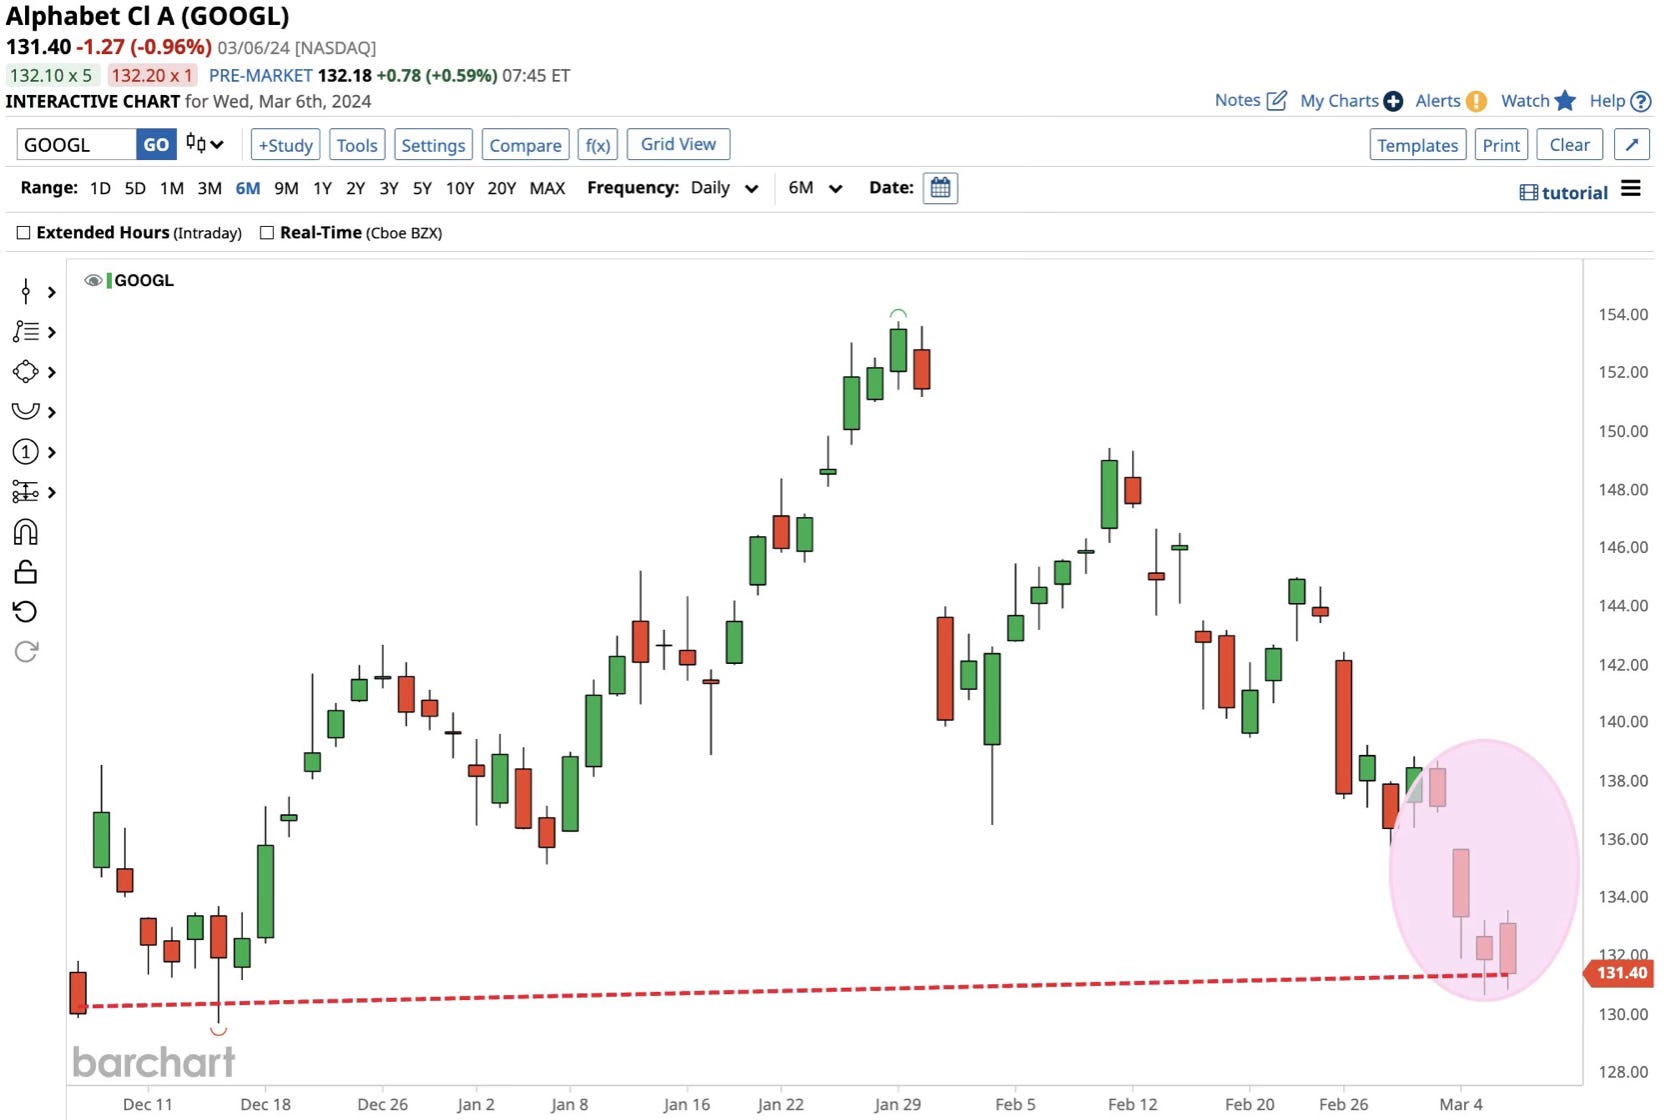
Task: Open the Templates button
Action: (1417, 145)
